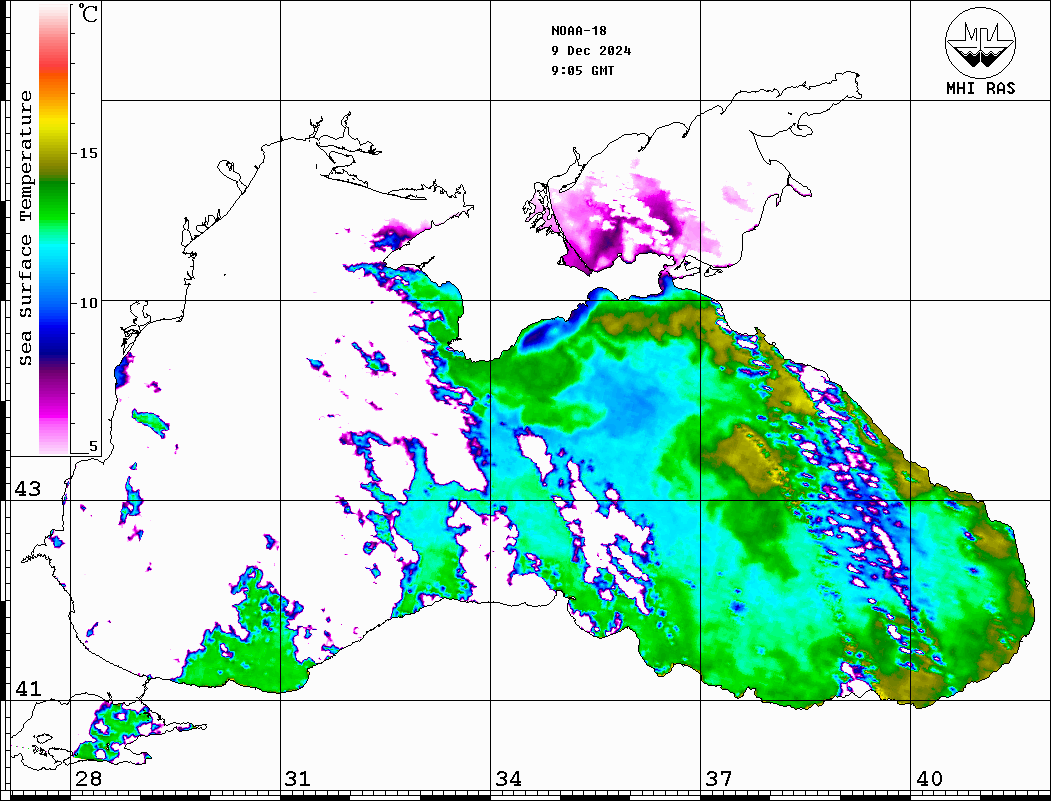Click the '9:05 GMT' time text
The width and height of the screenshot is (1051, 801).
pos(582,70)
